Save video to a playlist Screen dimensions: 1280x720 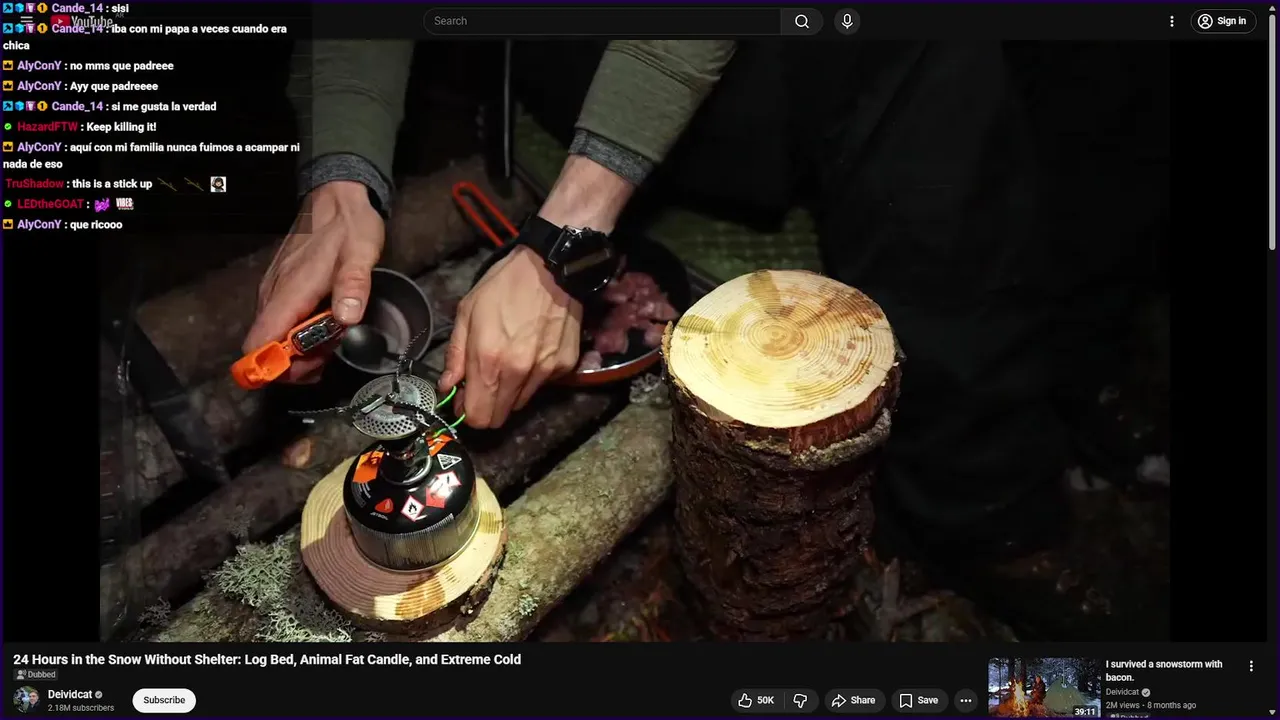918,700
